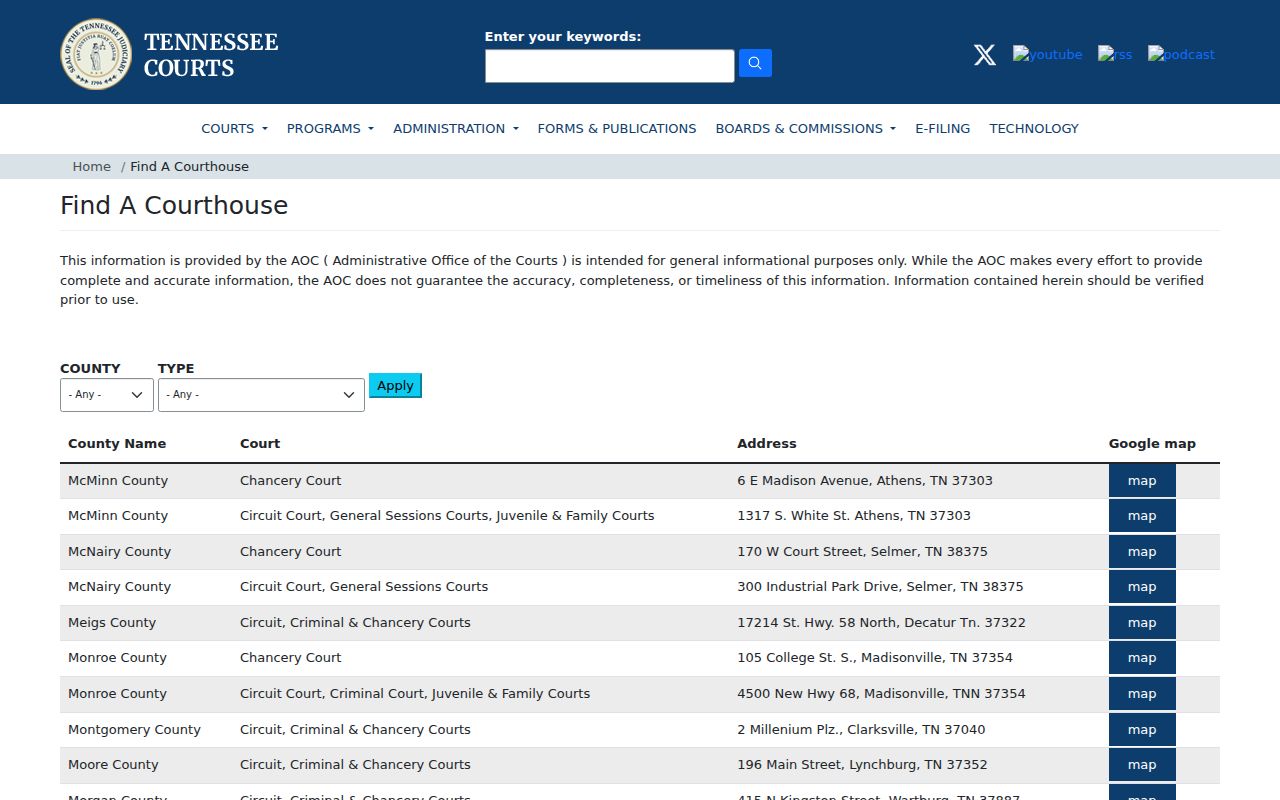Open map for 300 Industrial Park Drive

(x=1142, y=587)
